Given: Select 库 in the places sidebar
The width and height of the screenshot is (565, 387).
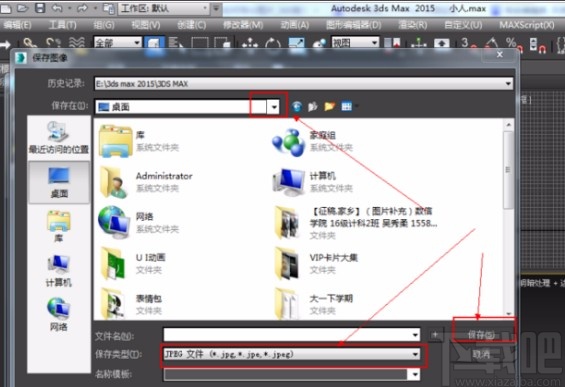Looking at the screenshot, I should point(59,226).
